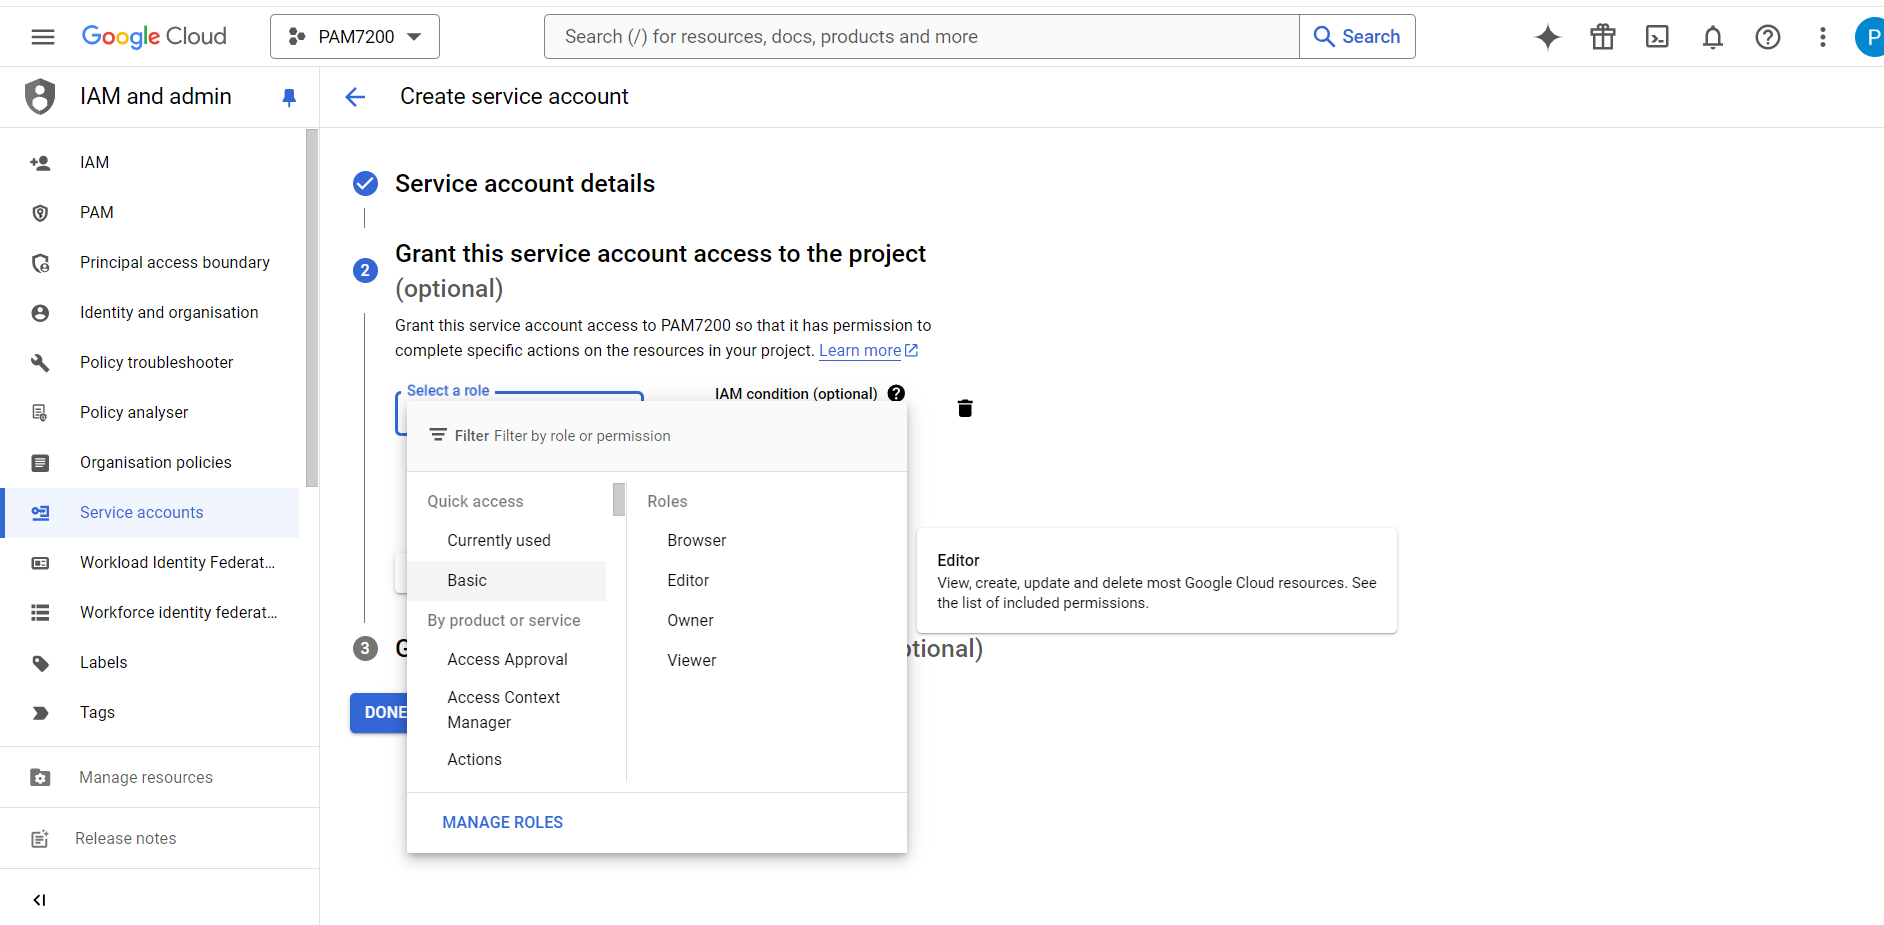1884x925 pixels.
Task: Open the PAM7200 project selector dropdown
Action: tap(355, 37)
